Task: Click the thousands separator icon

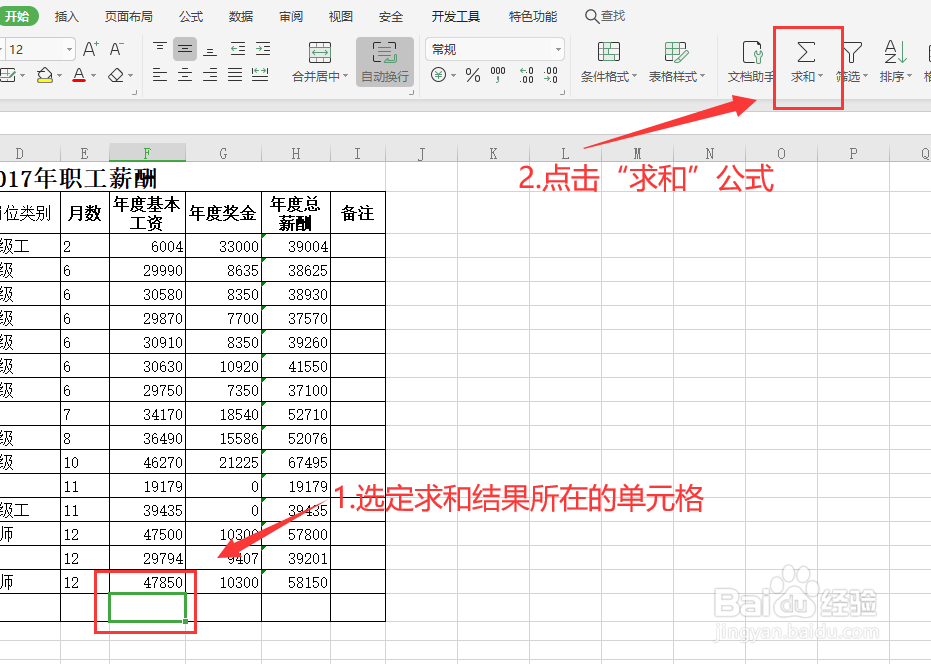Action: coord(496,76)
